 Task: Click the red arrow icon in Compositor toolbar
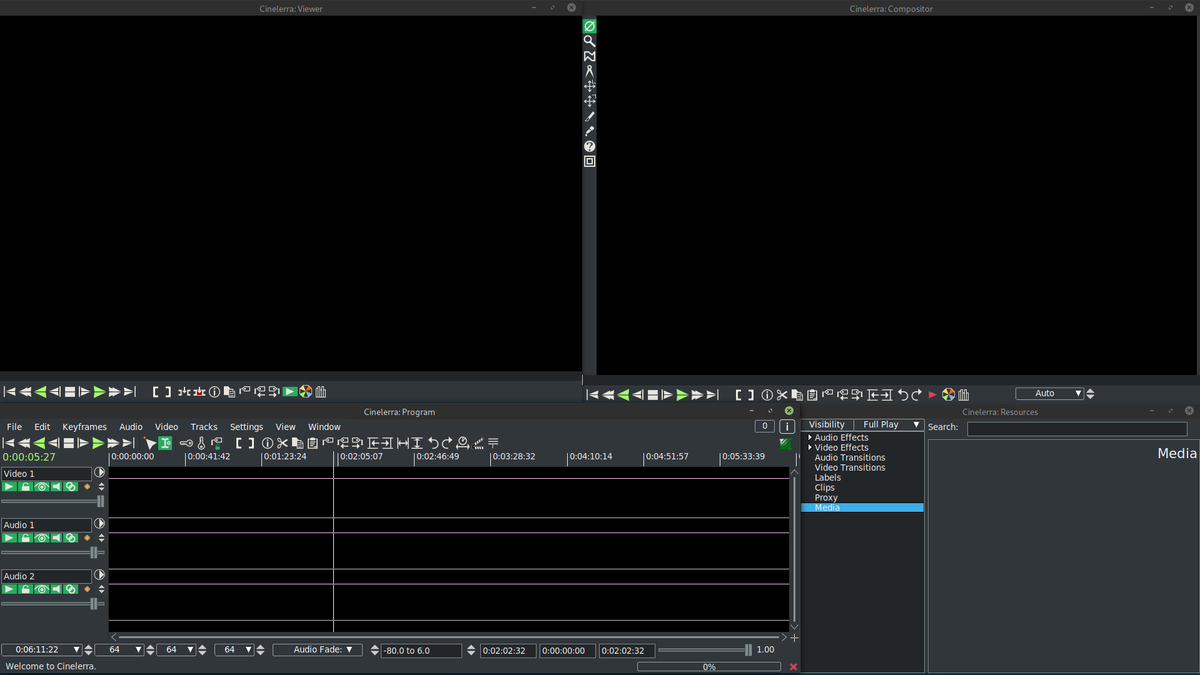933,395
